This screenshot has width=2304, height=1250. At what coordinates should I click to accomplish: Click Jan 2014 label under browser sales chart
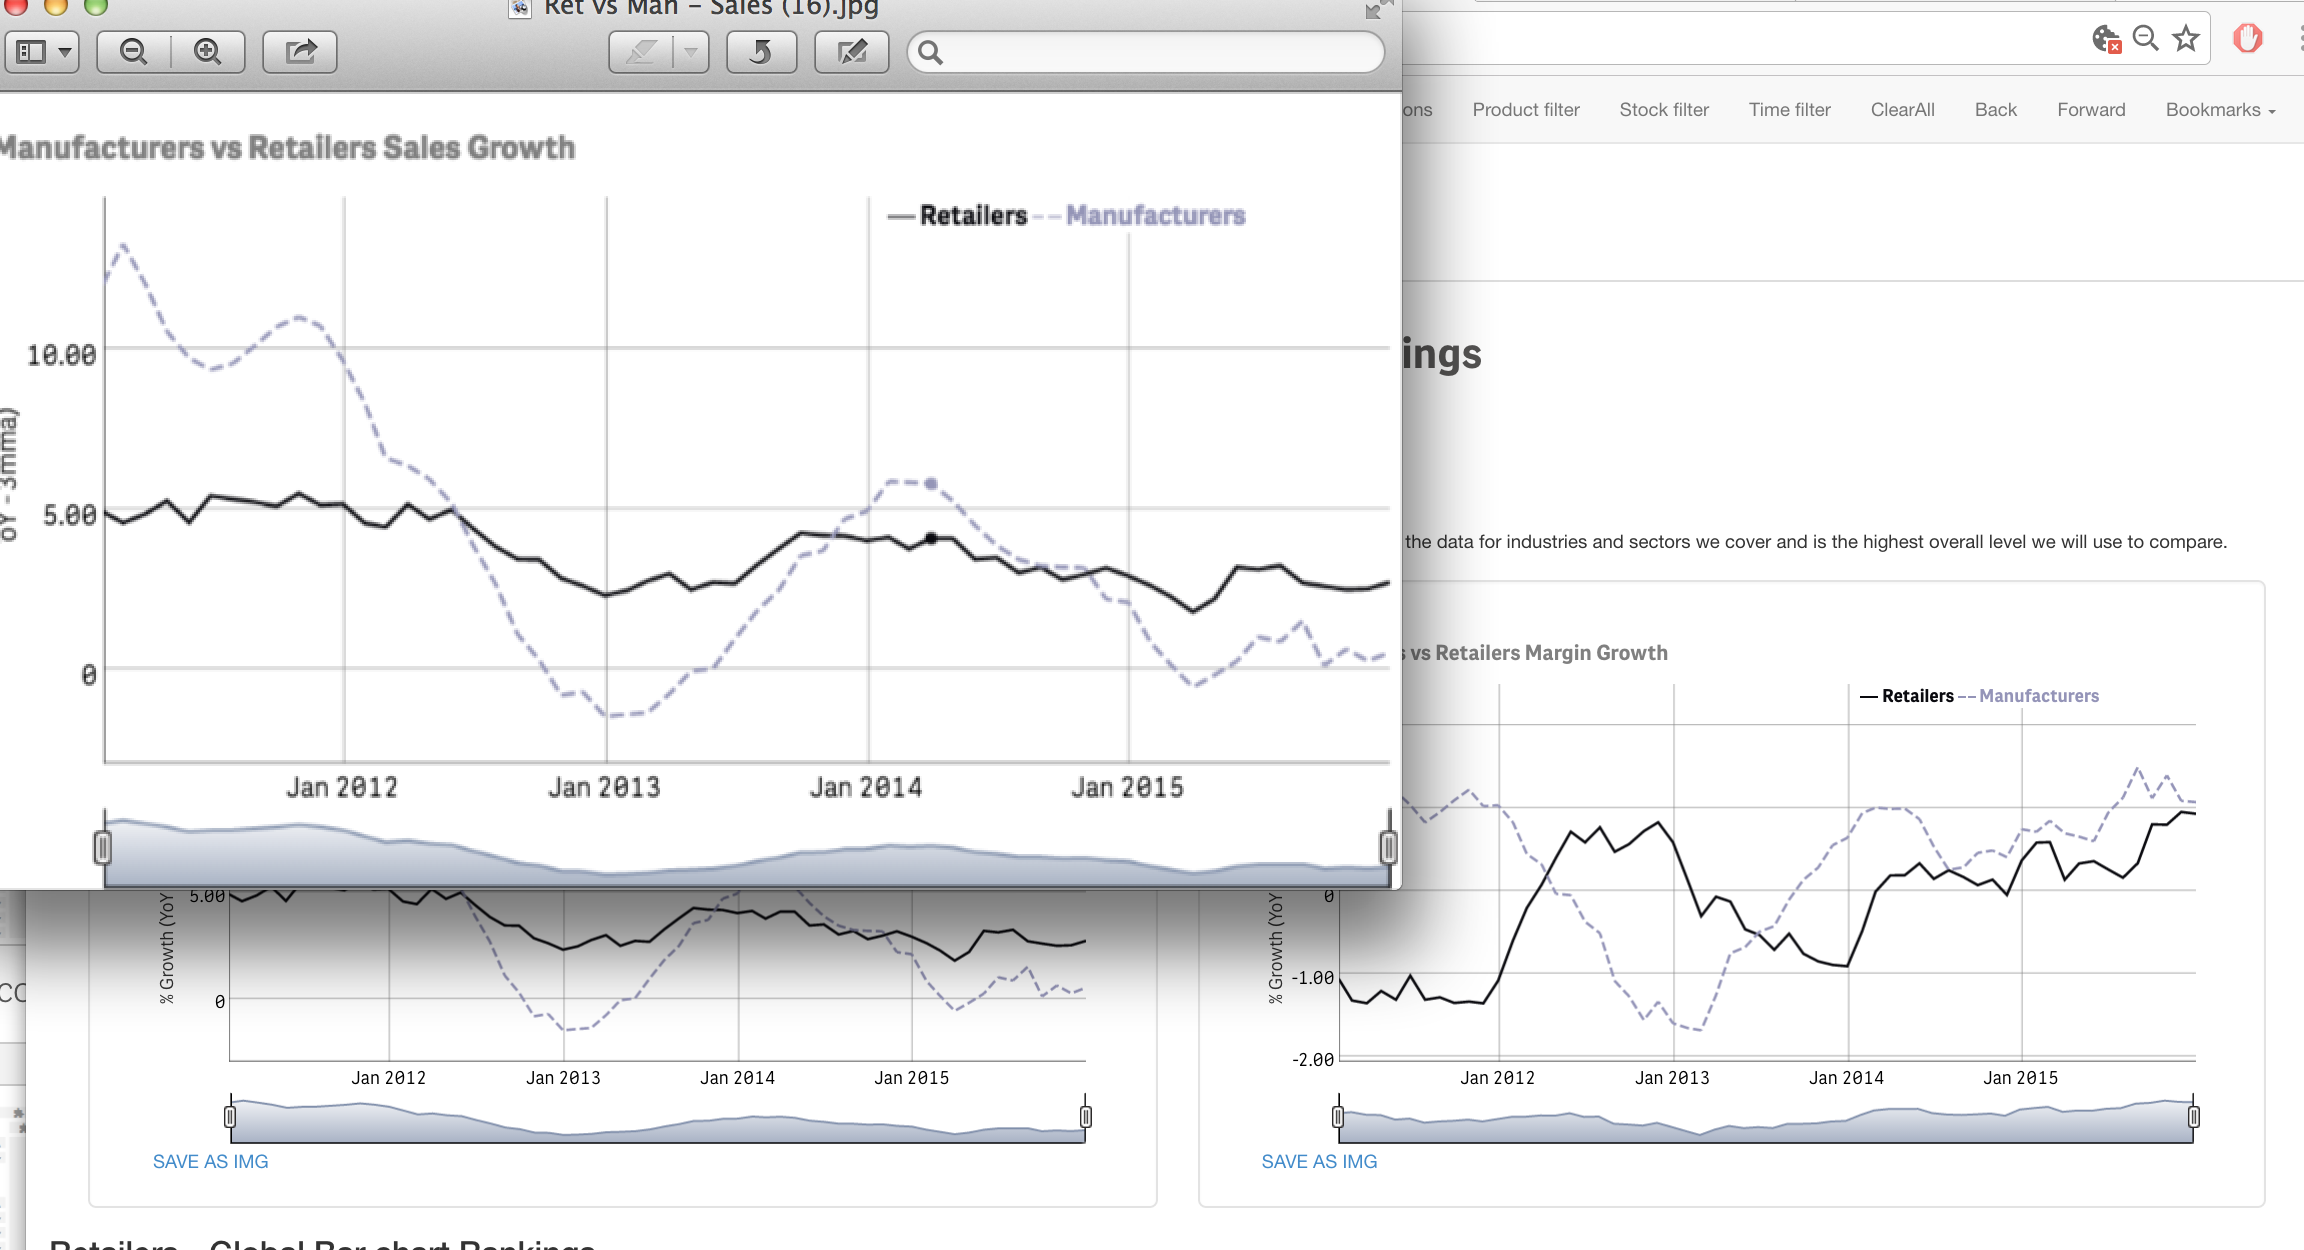coord(737,1078)
